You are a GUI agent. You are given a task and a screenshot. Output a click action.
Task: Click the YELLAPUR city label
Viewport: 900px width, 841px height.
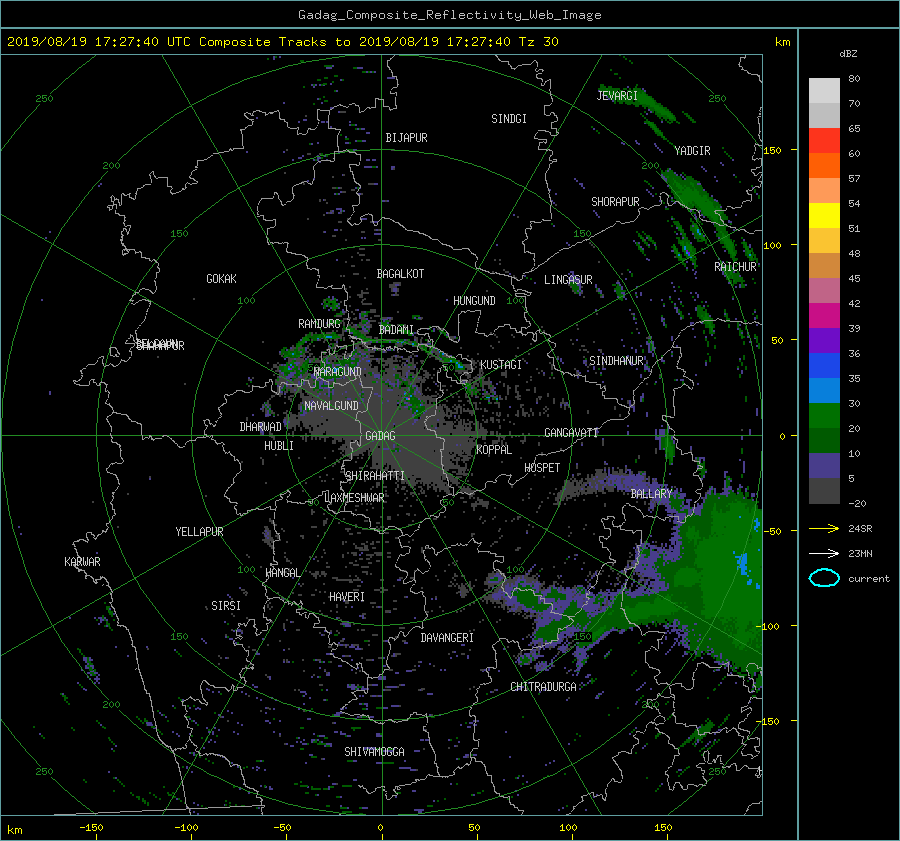[x=199, y=532]
